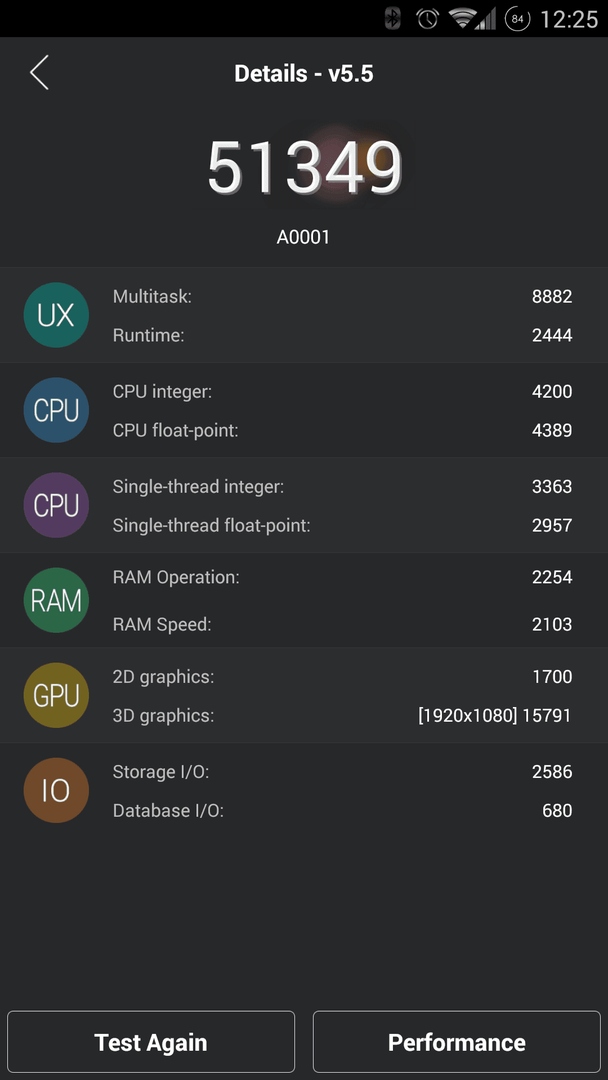Click the Test Again button
Image resolution: width=608 pixels, height=1080 pixels.
[151, 1042]
